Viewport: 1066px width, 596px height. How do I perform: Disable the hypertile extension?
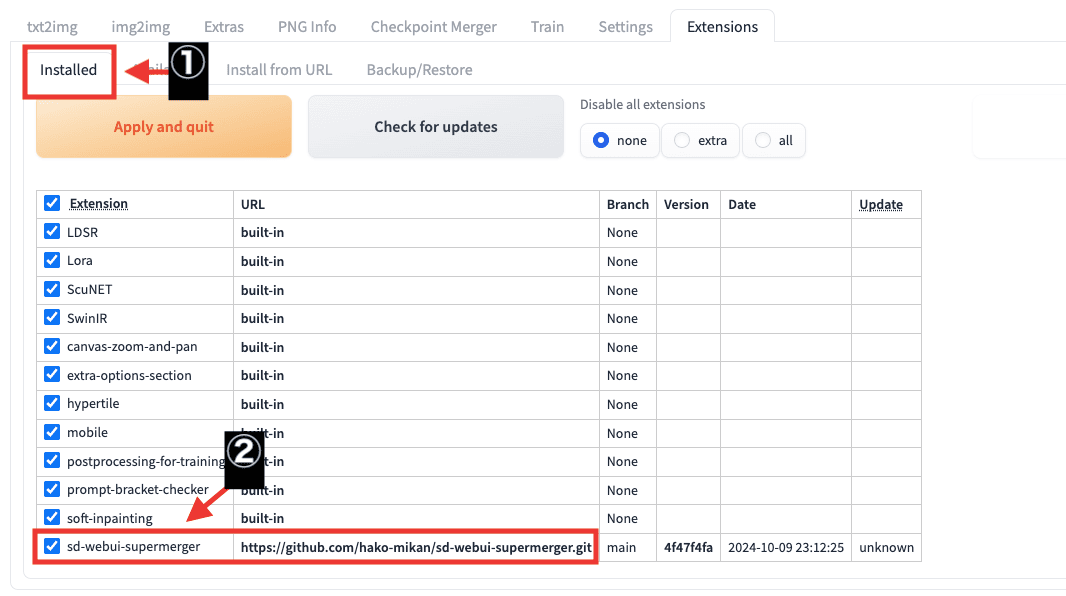click(x=51, y=404)
